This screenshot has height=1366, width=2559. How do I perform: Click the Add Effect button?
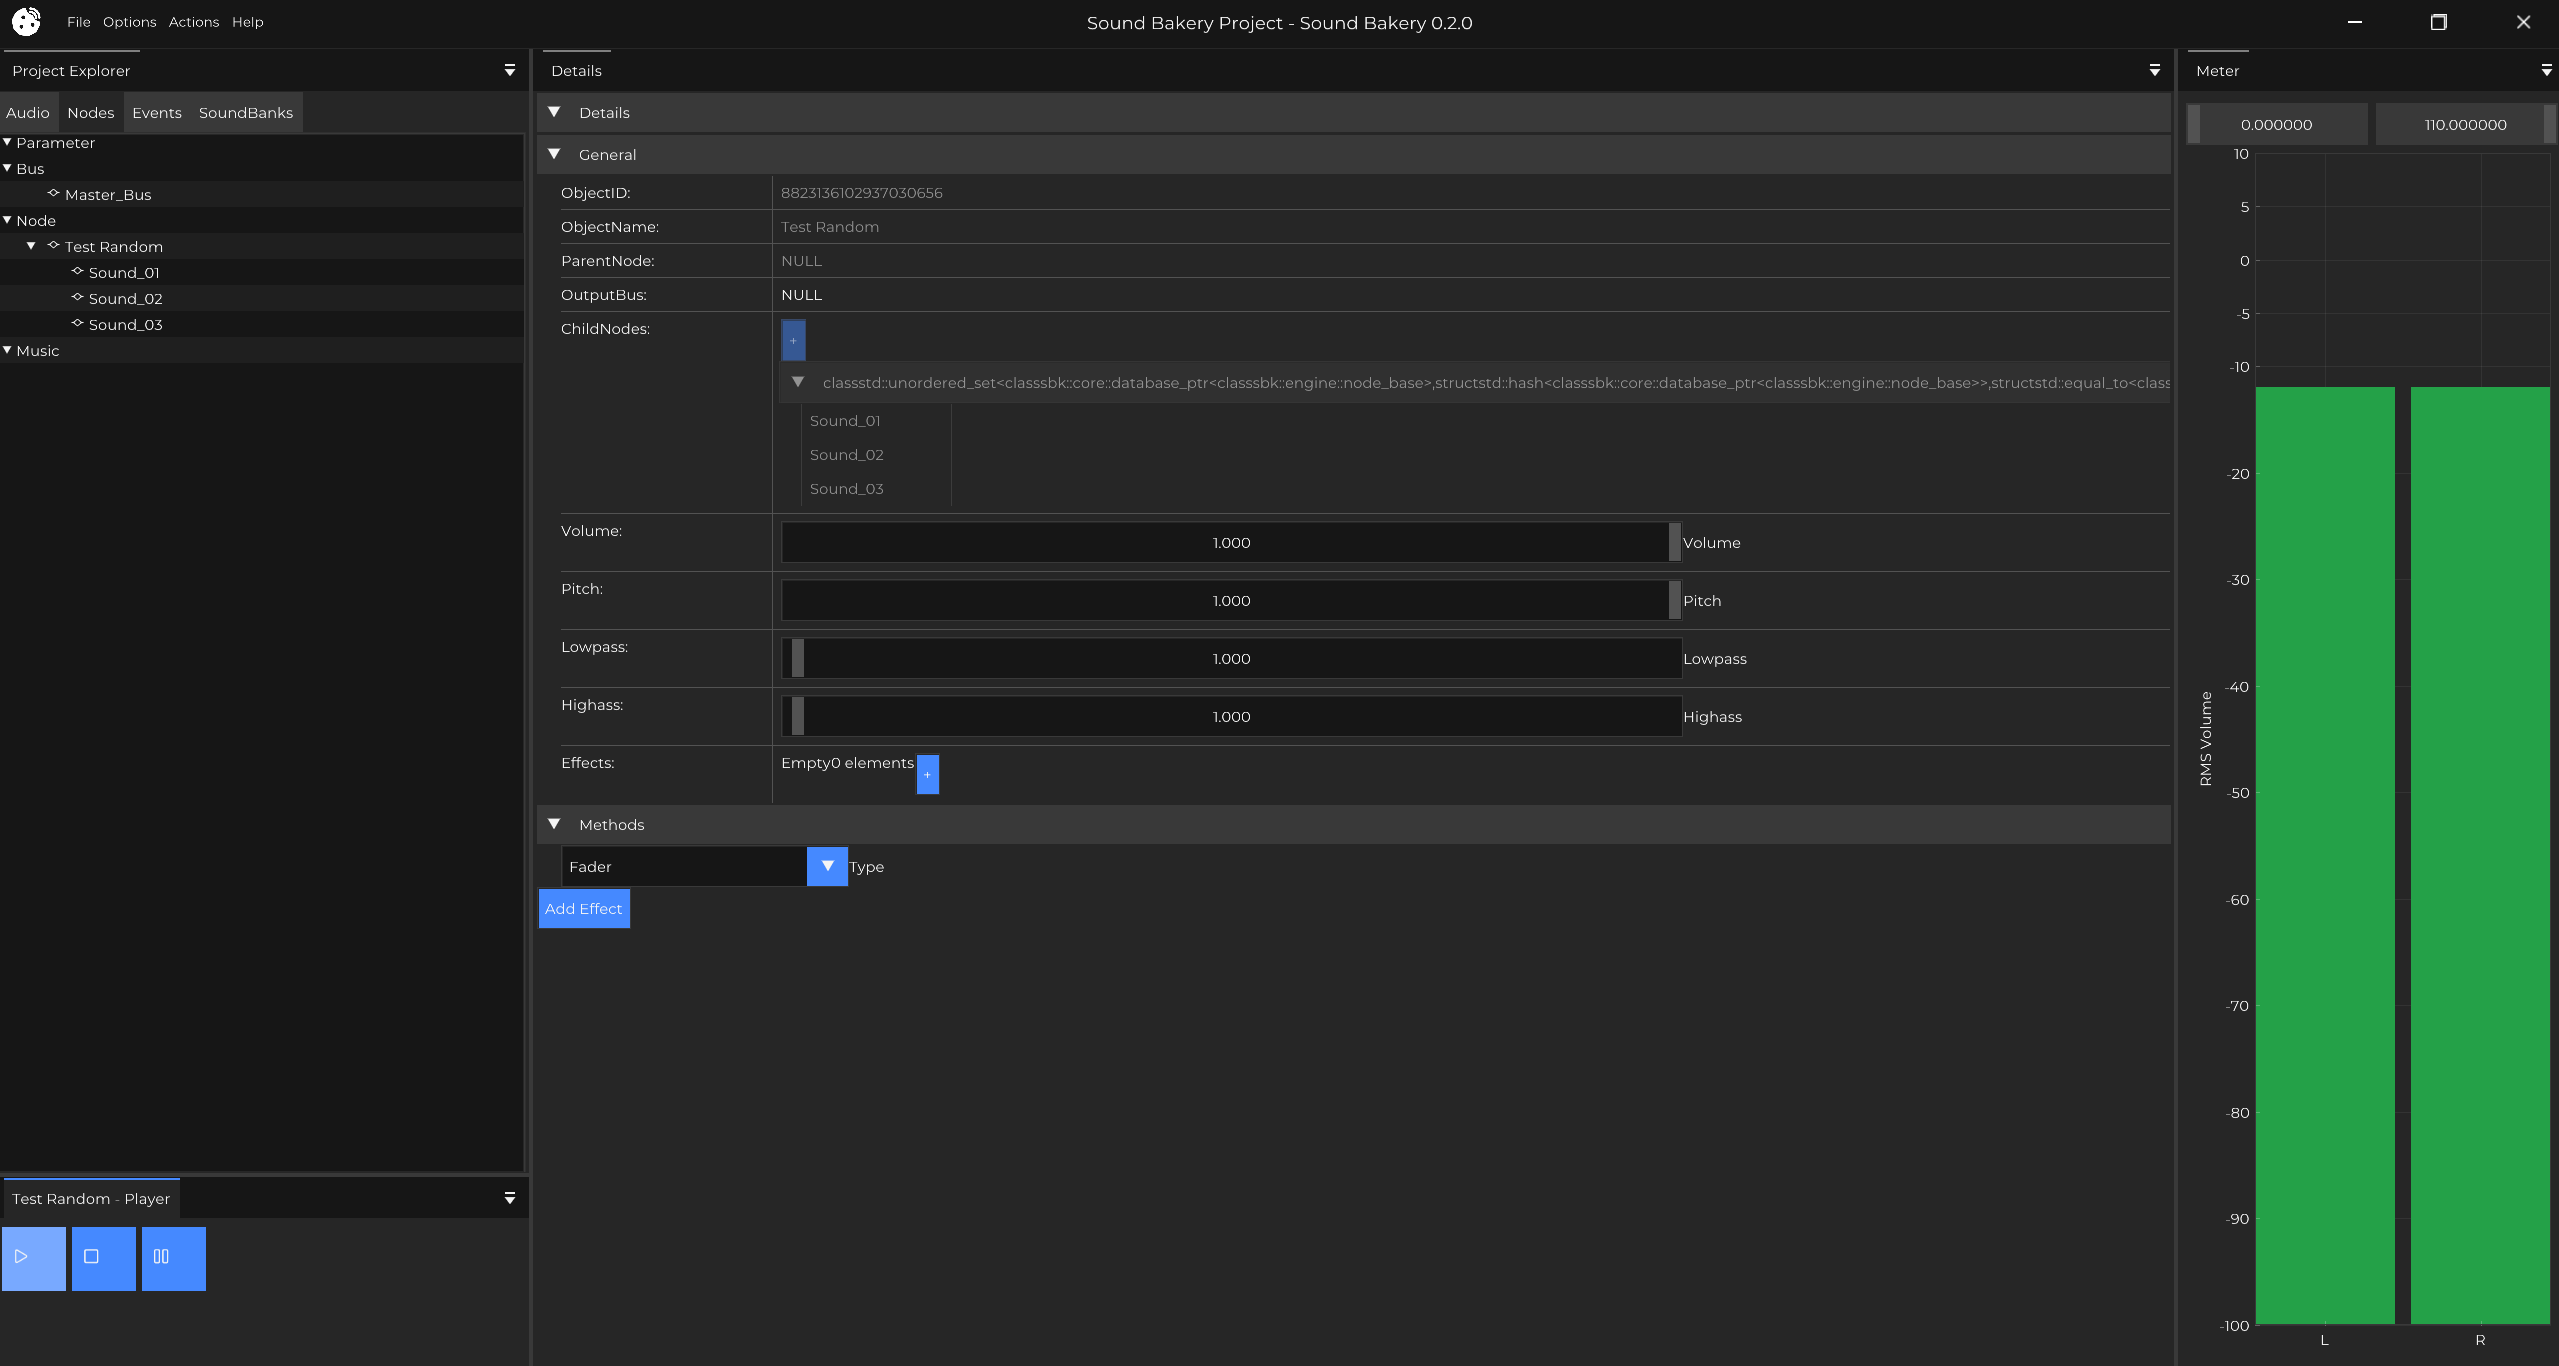pyautogui.click(x=584, y=909)
